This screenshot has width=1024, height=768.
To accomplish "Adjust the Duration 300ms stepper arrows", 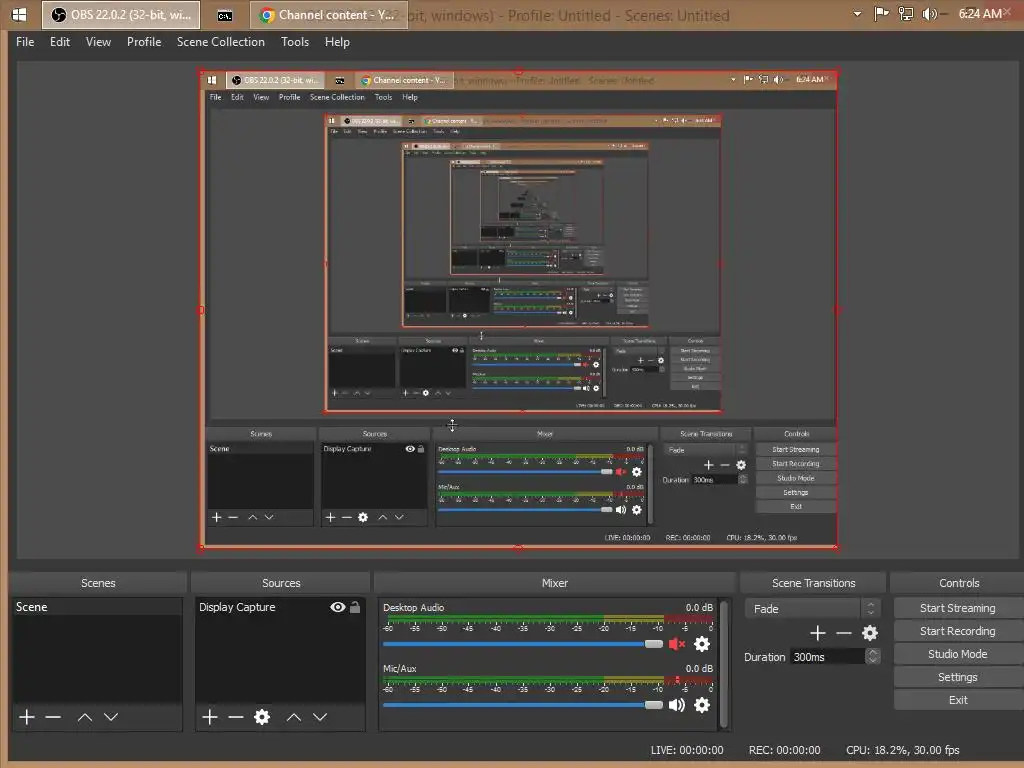I will pos(872,656).
